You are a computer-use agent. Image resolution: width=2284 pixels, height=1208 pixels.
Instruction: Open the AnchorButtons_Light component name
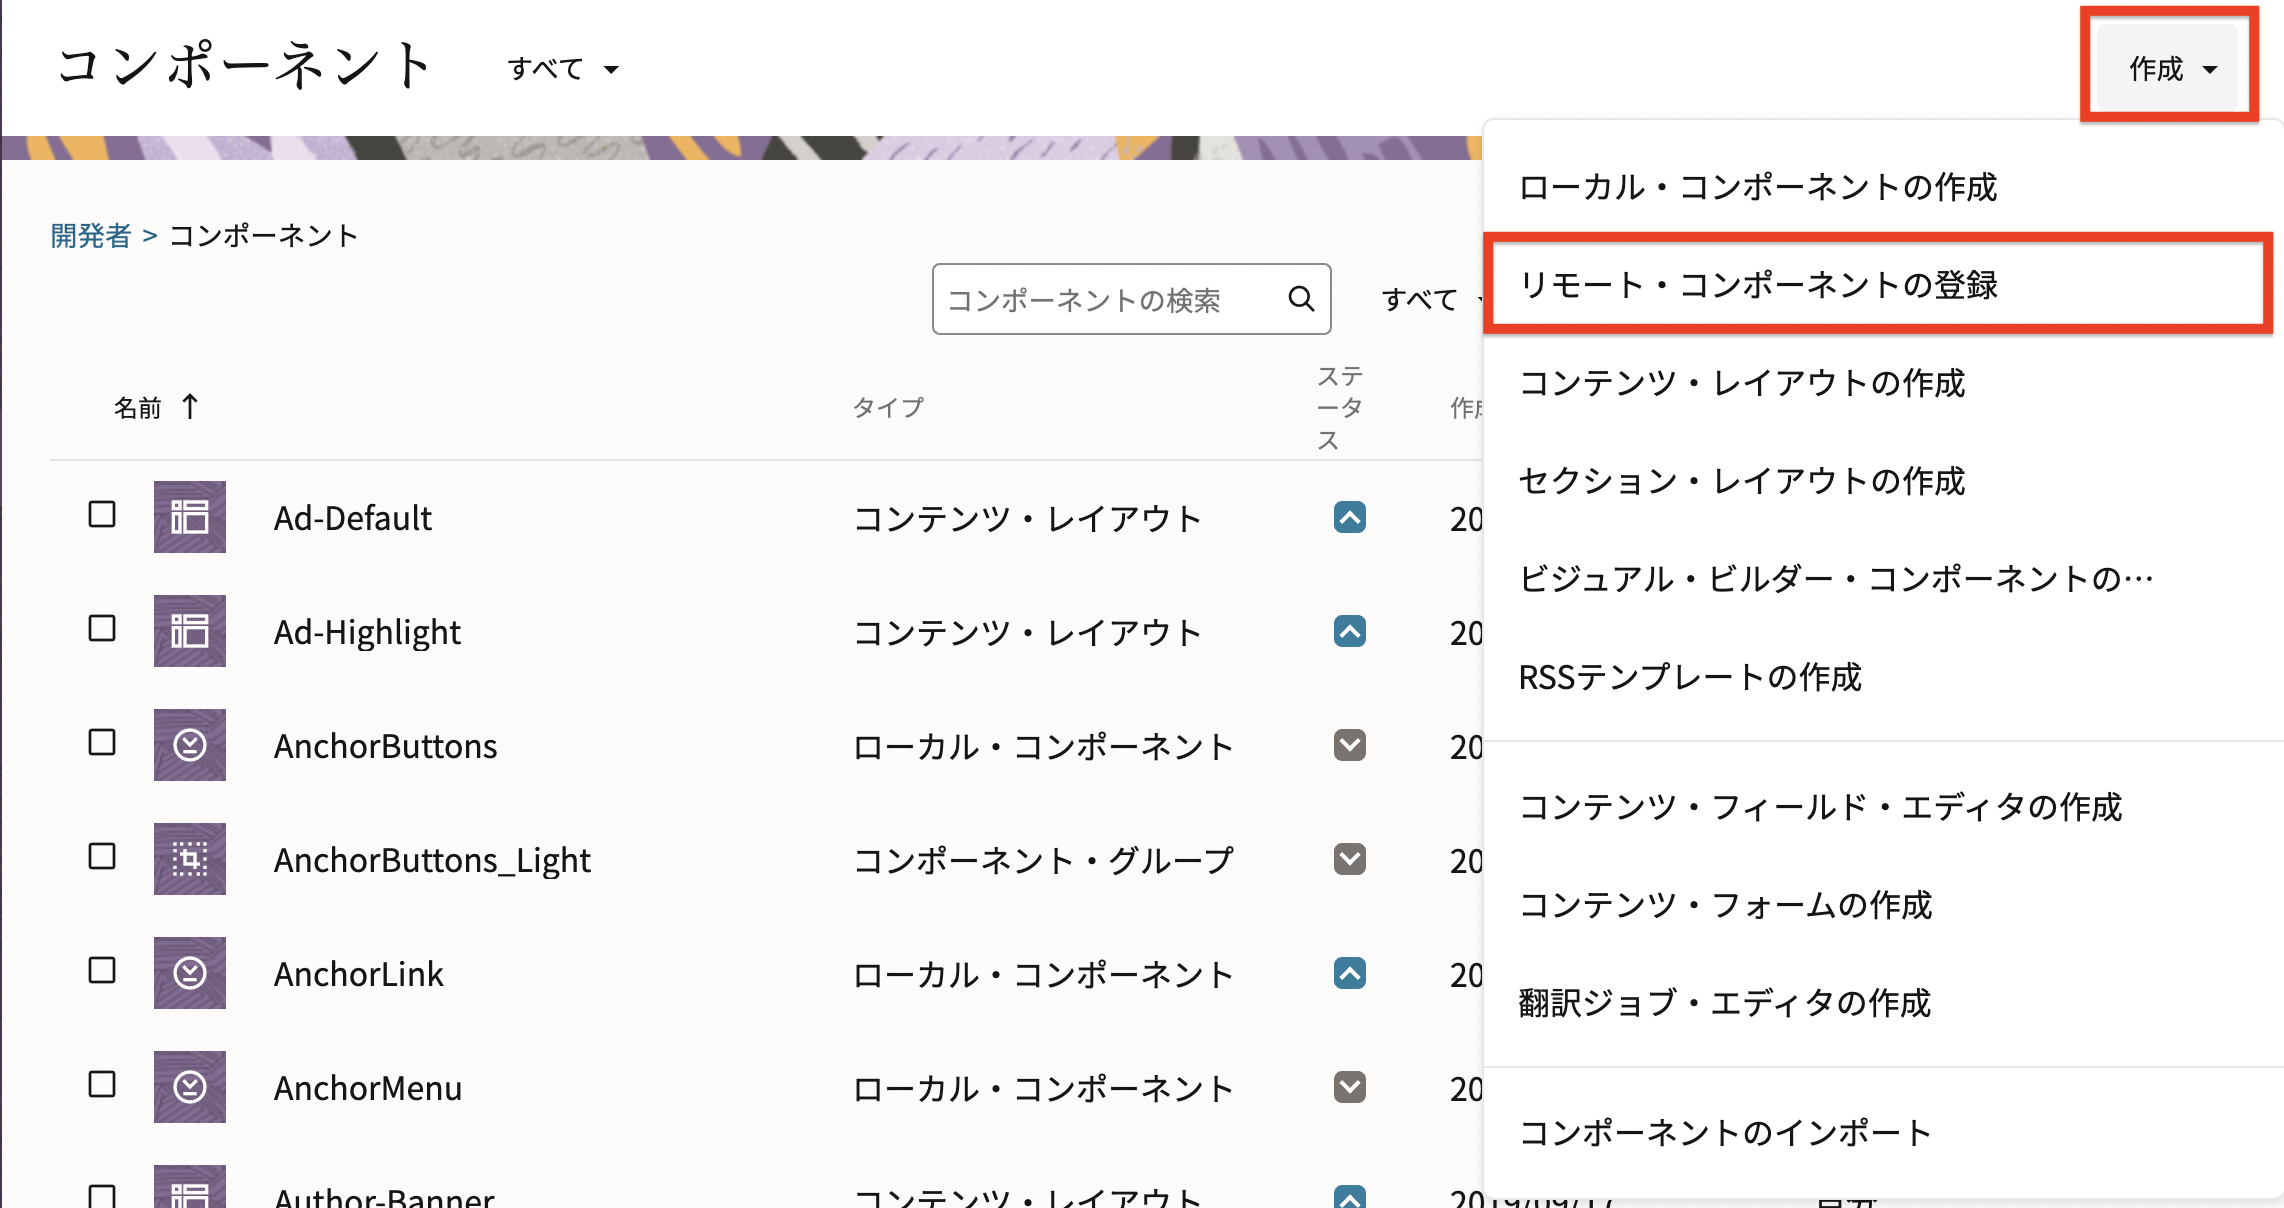[x=432, y=860]
